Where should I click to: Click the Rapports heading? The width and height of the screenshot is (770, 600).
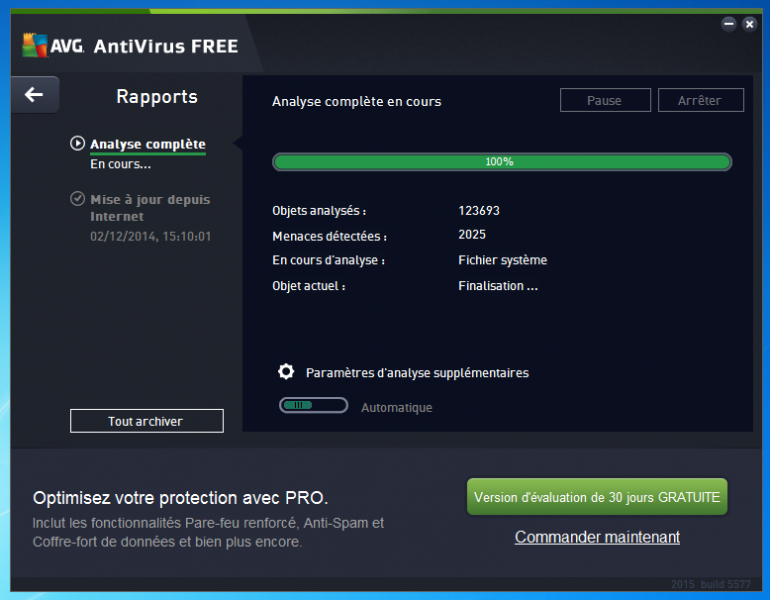pos(157,96)
